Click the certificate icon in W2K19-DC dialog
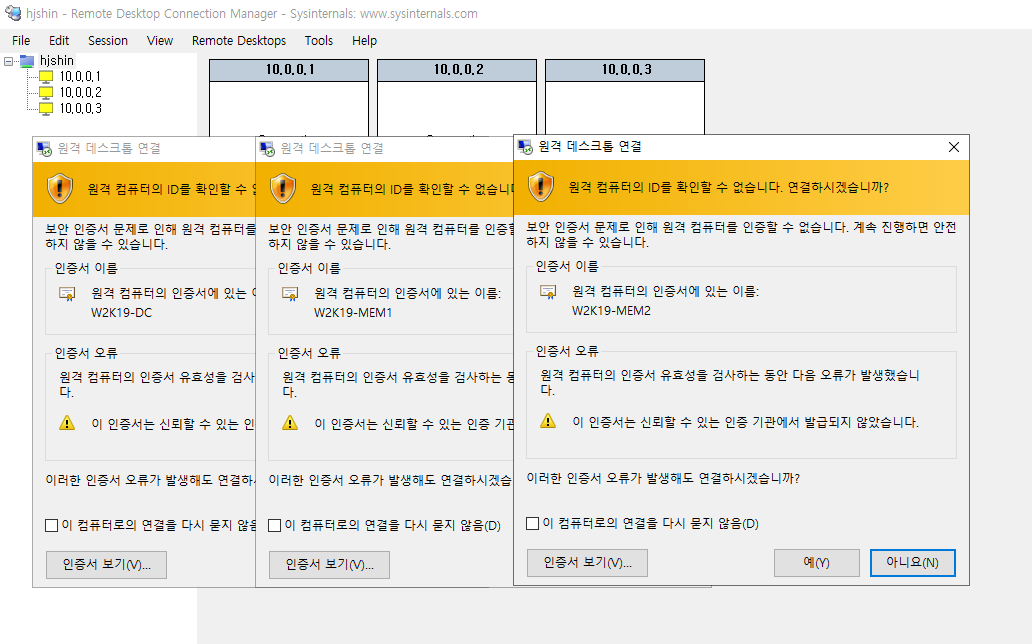 click(66, 294)
